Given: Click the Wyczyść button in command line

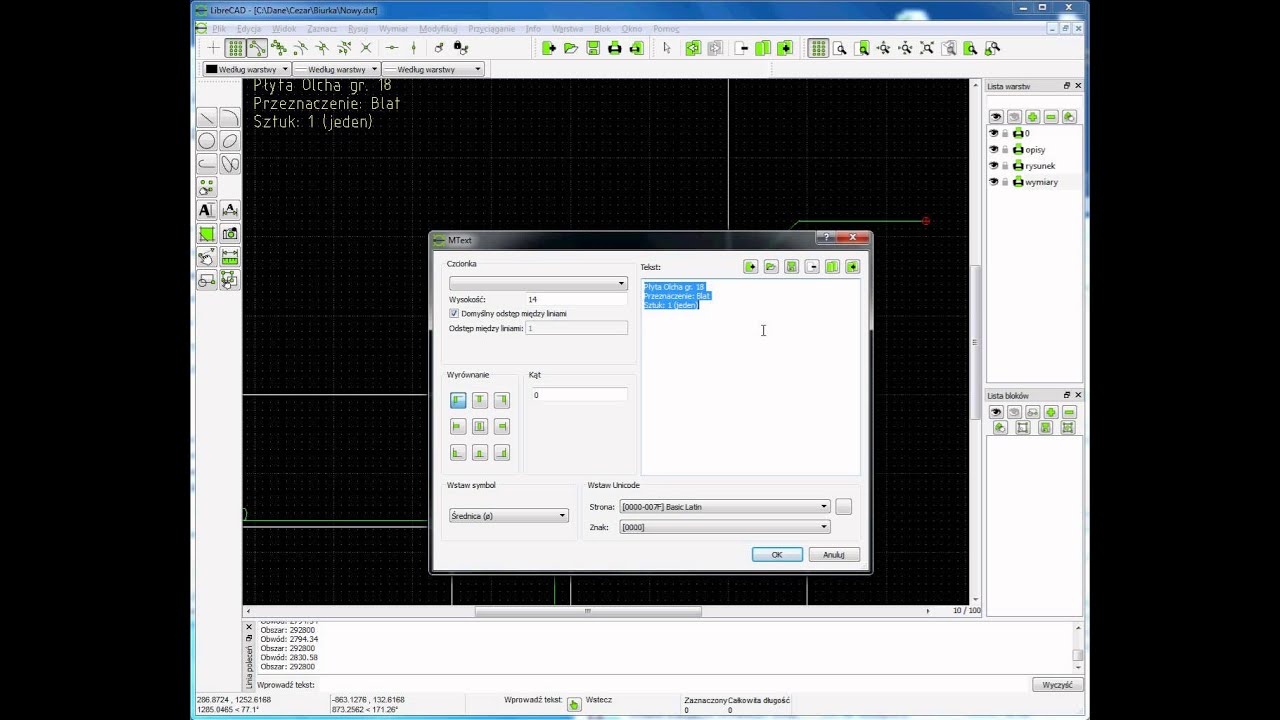Looking at the screenshot, I should coord(1057,685).
